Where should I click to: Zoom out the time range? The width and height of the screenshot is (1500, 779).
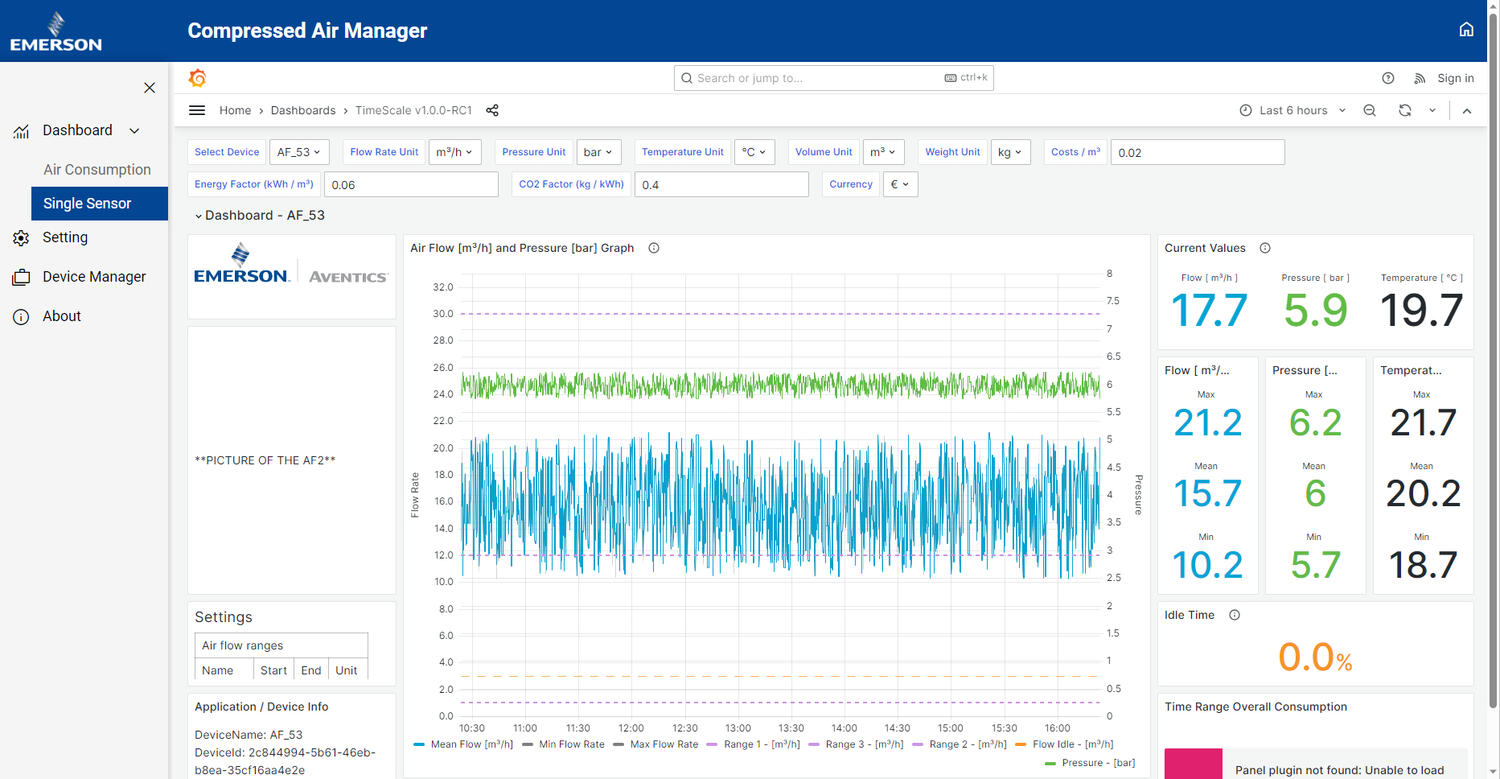coord(1370,110)
